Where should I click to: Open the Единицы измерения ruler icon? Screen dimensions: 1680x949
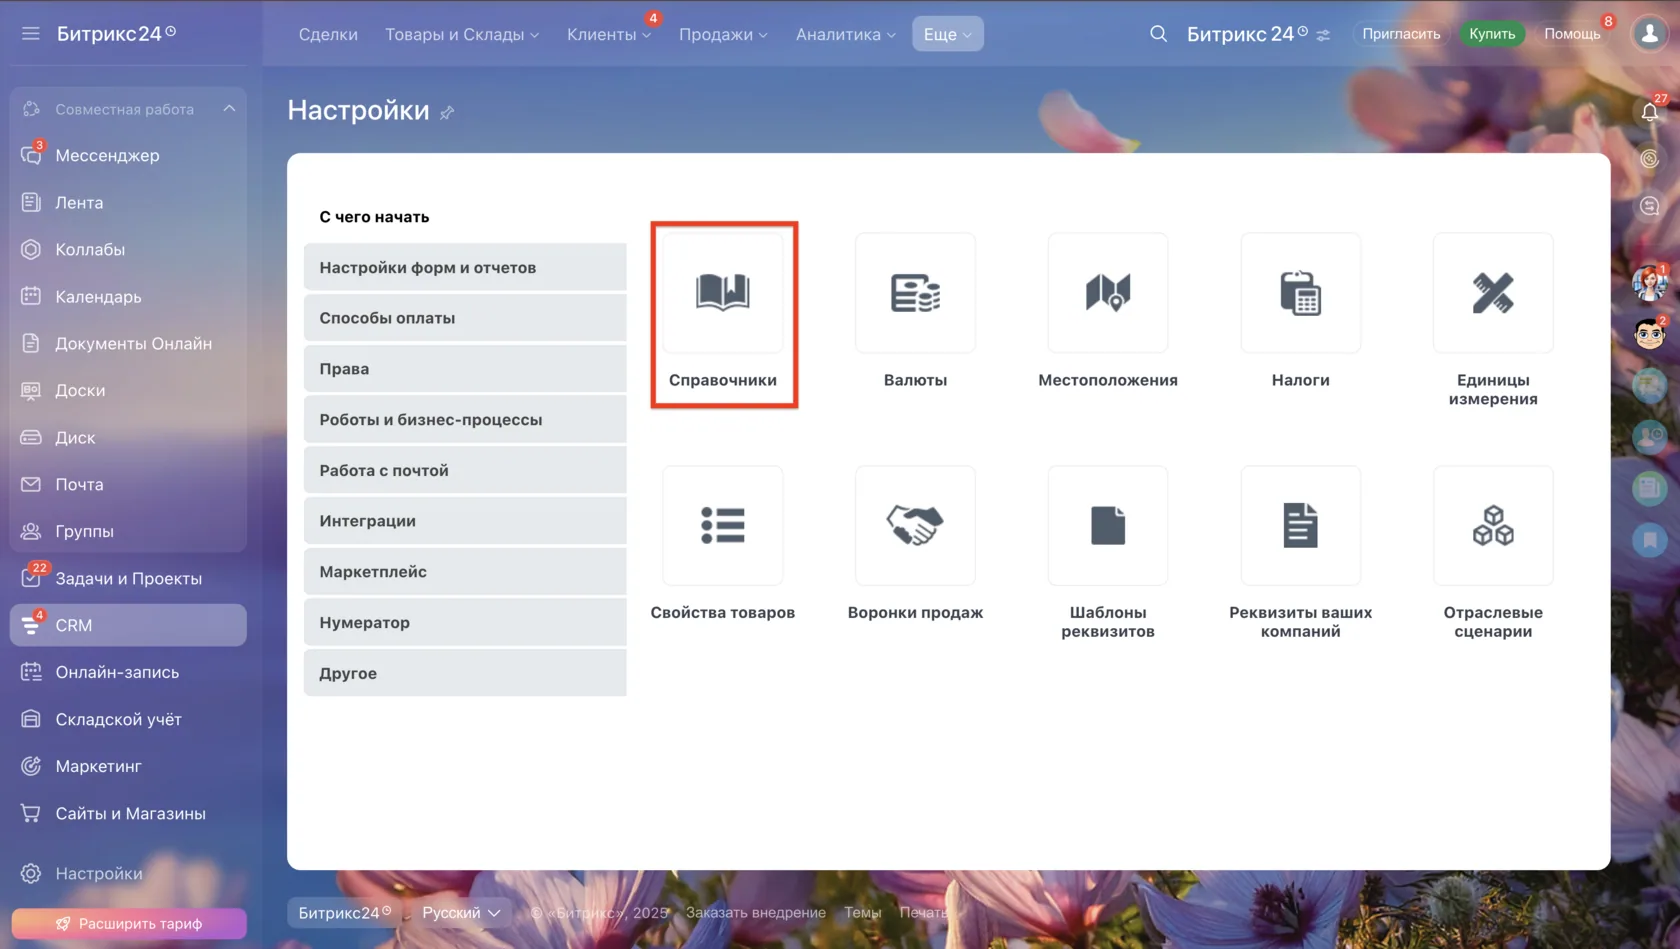point(1493,292)
